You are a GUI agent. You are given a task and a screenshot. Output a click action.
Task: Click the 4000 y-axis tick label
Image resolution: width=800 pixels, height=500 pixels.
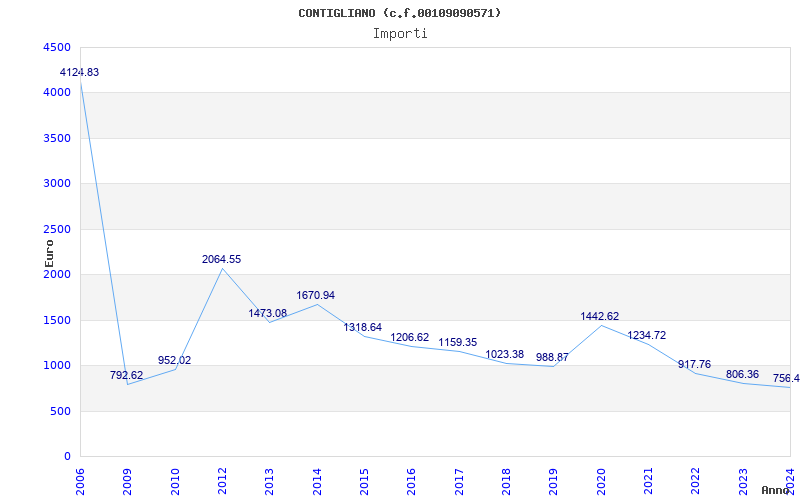[x=58, y=93]
